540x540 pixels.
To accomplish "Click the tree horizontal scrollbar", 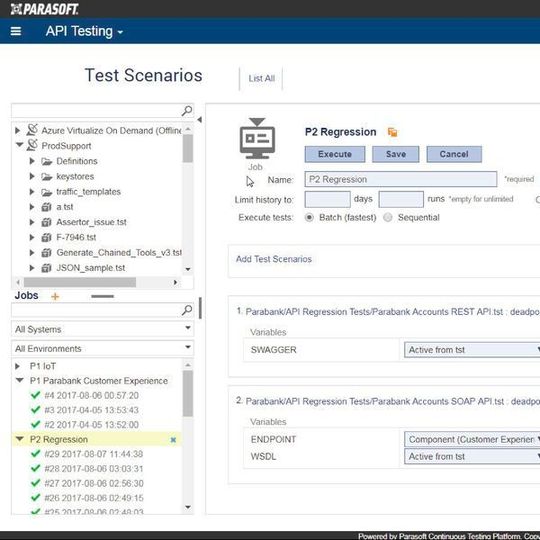I will [80, 282].
